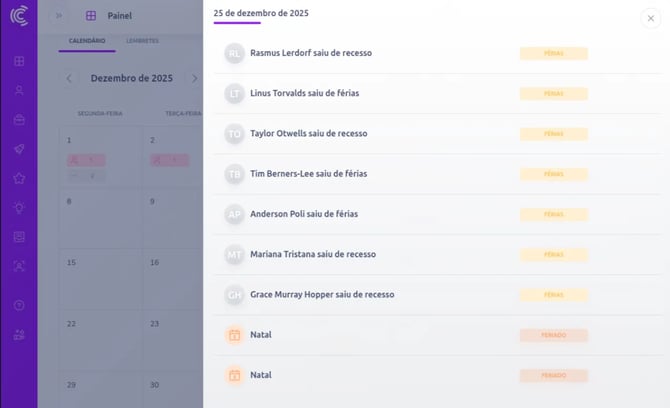This screenshot has height=408, width=670.
Task: Switch to the Lembretes tab
Action: [142, 40]
